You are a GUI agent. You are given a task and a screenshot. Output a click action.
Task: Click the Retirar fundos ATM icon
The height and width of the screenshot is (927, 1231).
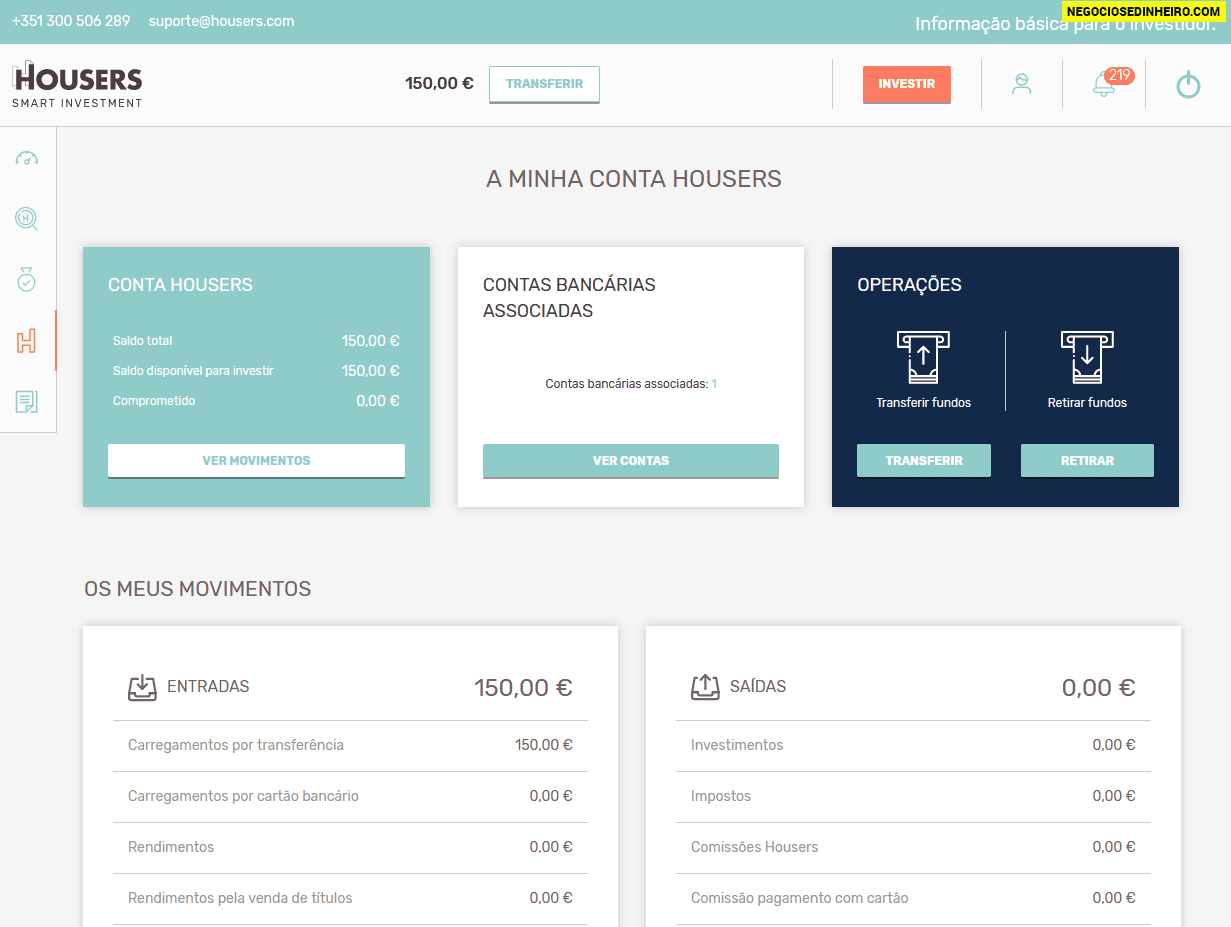coord(1087,357)
